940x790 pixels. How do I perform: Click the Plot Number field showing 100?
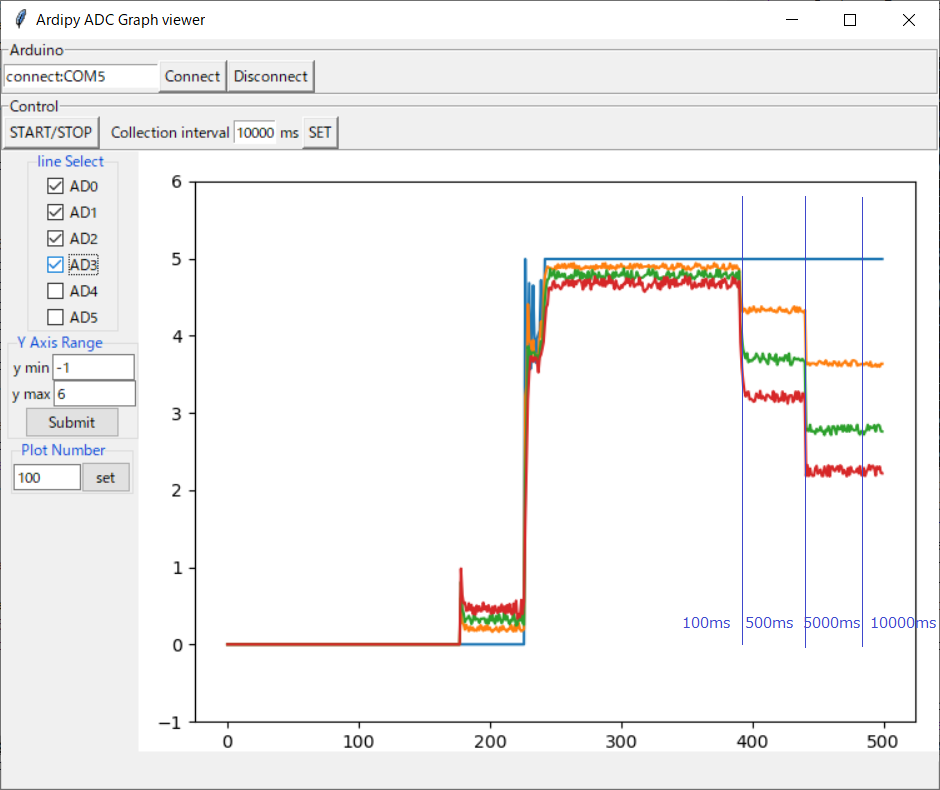point(46,477)
